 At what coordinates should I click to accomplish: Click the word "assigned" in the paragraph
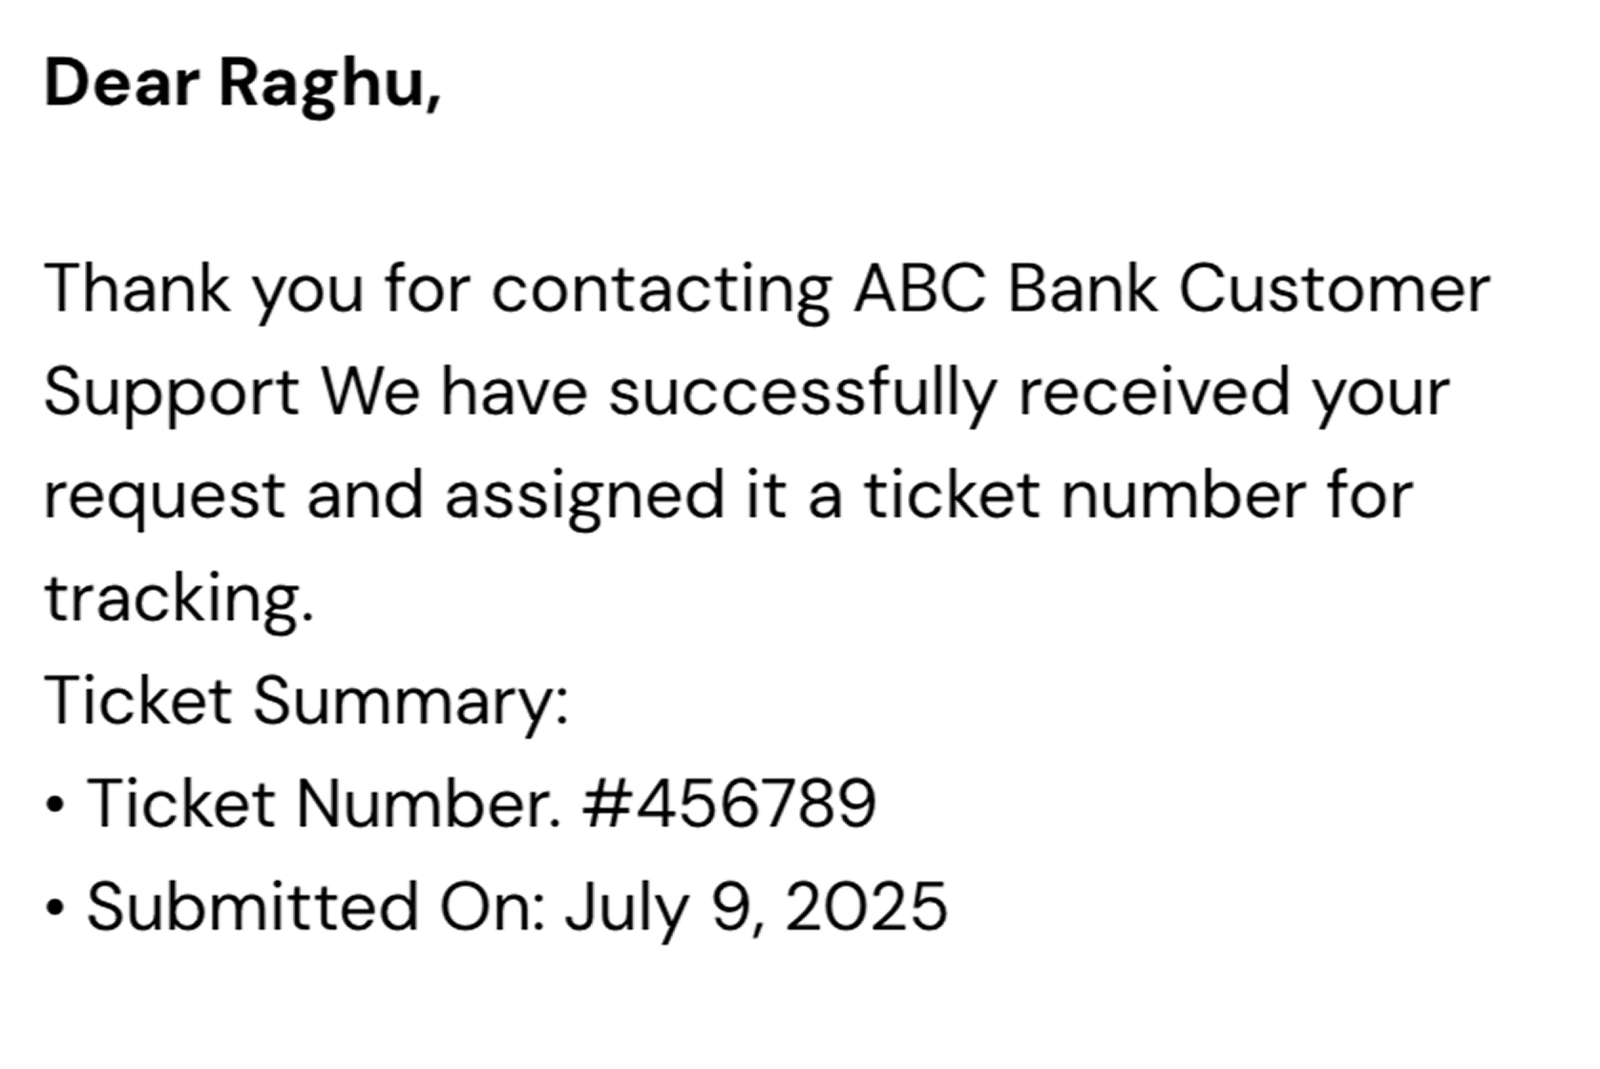[x=584, y=496]
